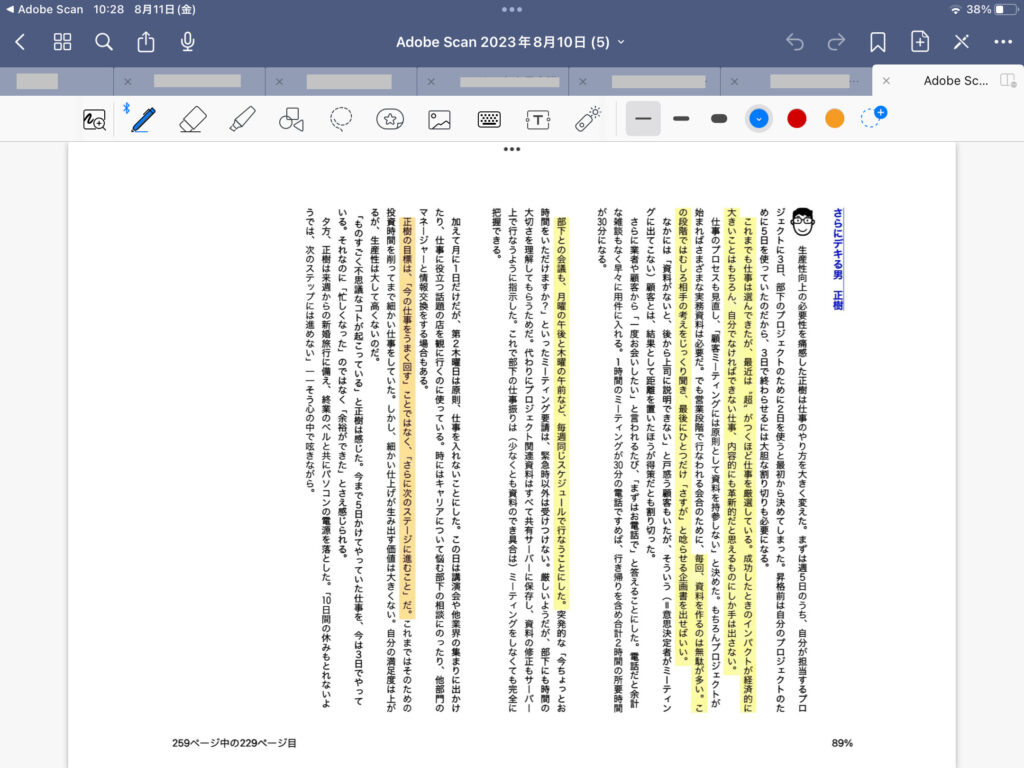Select the Text box tool
The width and height of the screenshot is (1024, 768).
click(x=538, y=120)
